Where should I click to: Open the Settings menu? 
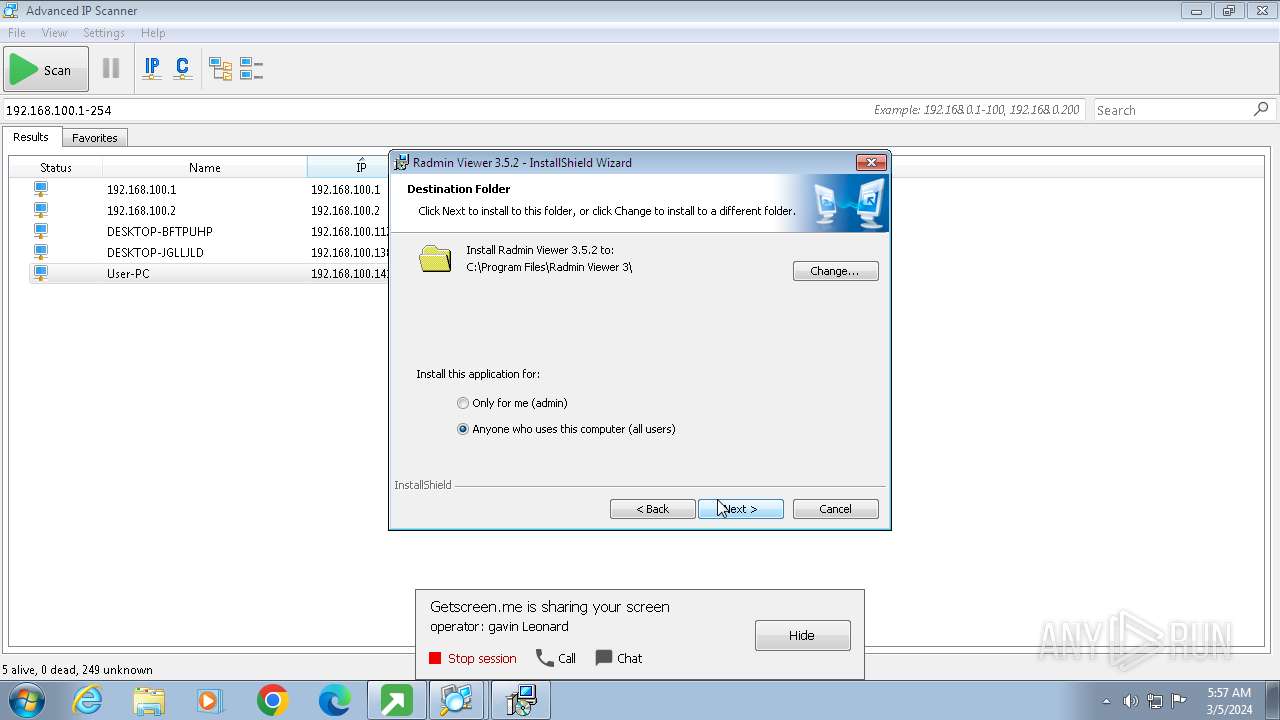click(104, 33)
